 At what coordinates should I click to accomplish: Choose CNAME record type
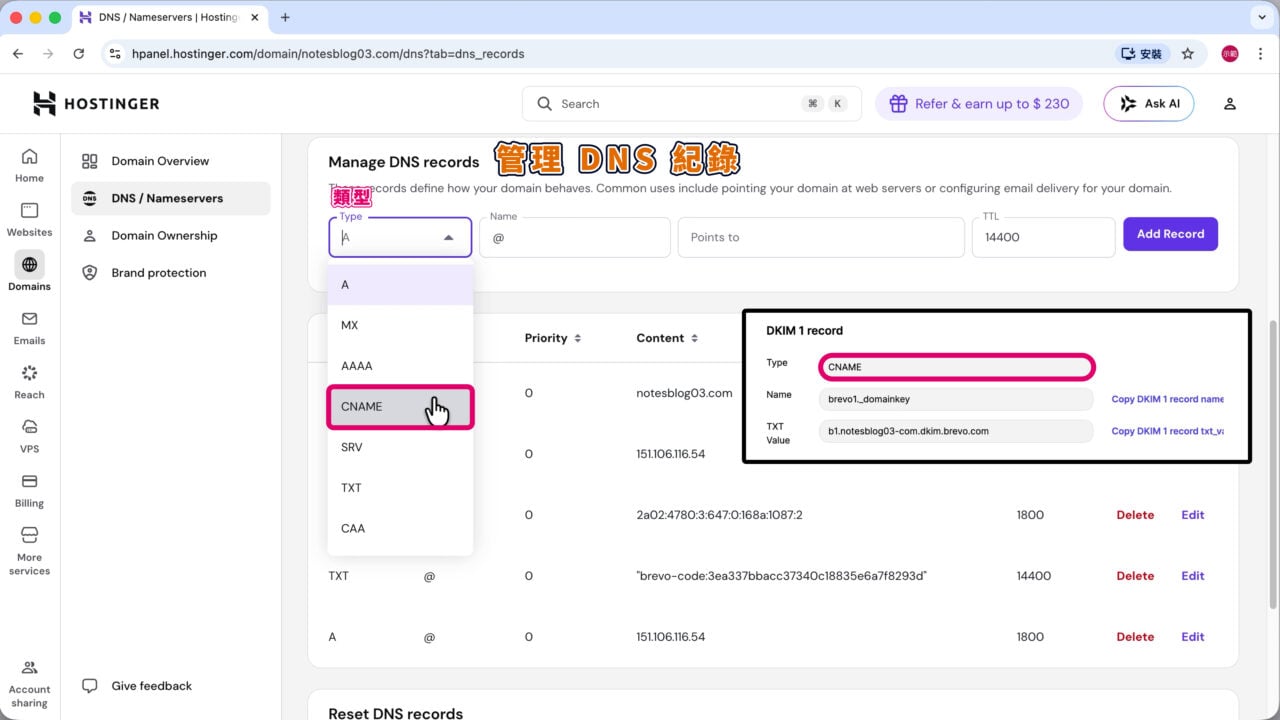[400, 407]
